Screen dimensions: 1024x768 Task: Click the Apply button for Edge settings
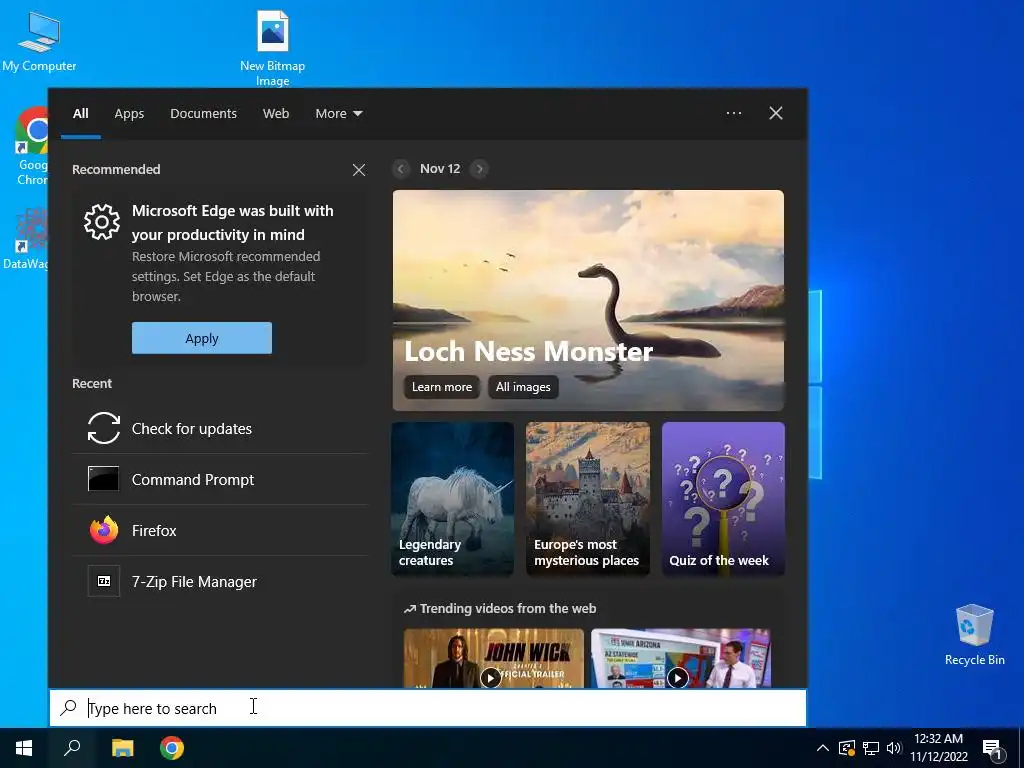point(202,338)
